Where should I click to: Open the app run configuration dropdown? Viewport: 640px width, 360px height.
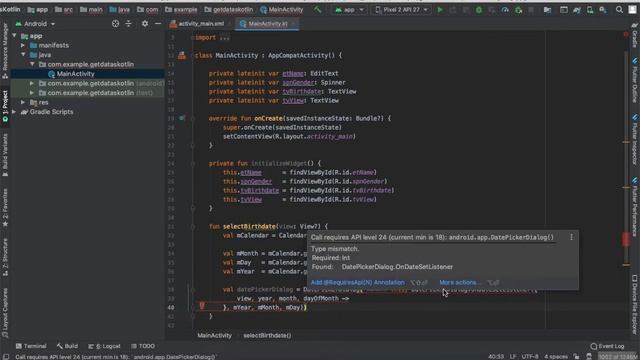click(349, 9)
